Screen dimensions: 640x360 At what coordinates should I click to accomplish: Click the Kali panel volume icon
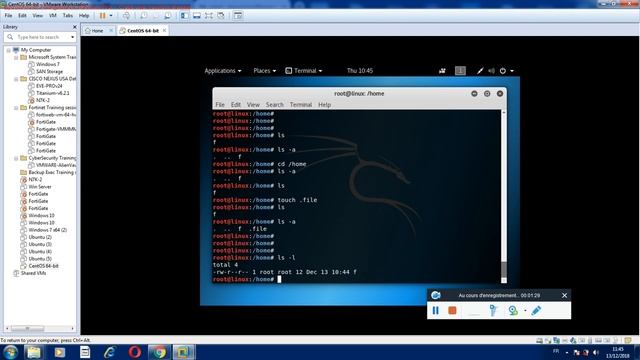tap(491, 71)
